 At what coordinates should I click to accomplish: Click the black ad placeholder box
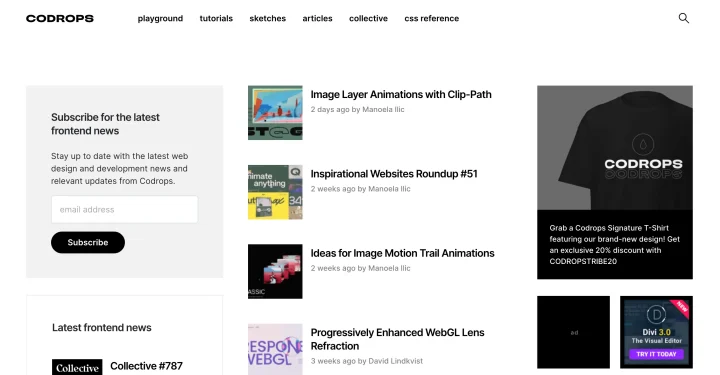tap(574, 332)
